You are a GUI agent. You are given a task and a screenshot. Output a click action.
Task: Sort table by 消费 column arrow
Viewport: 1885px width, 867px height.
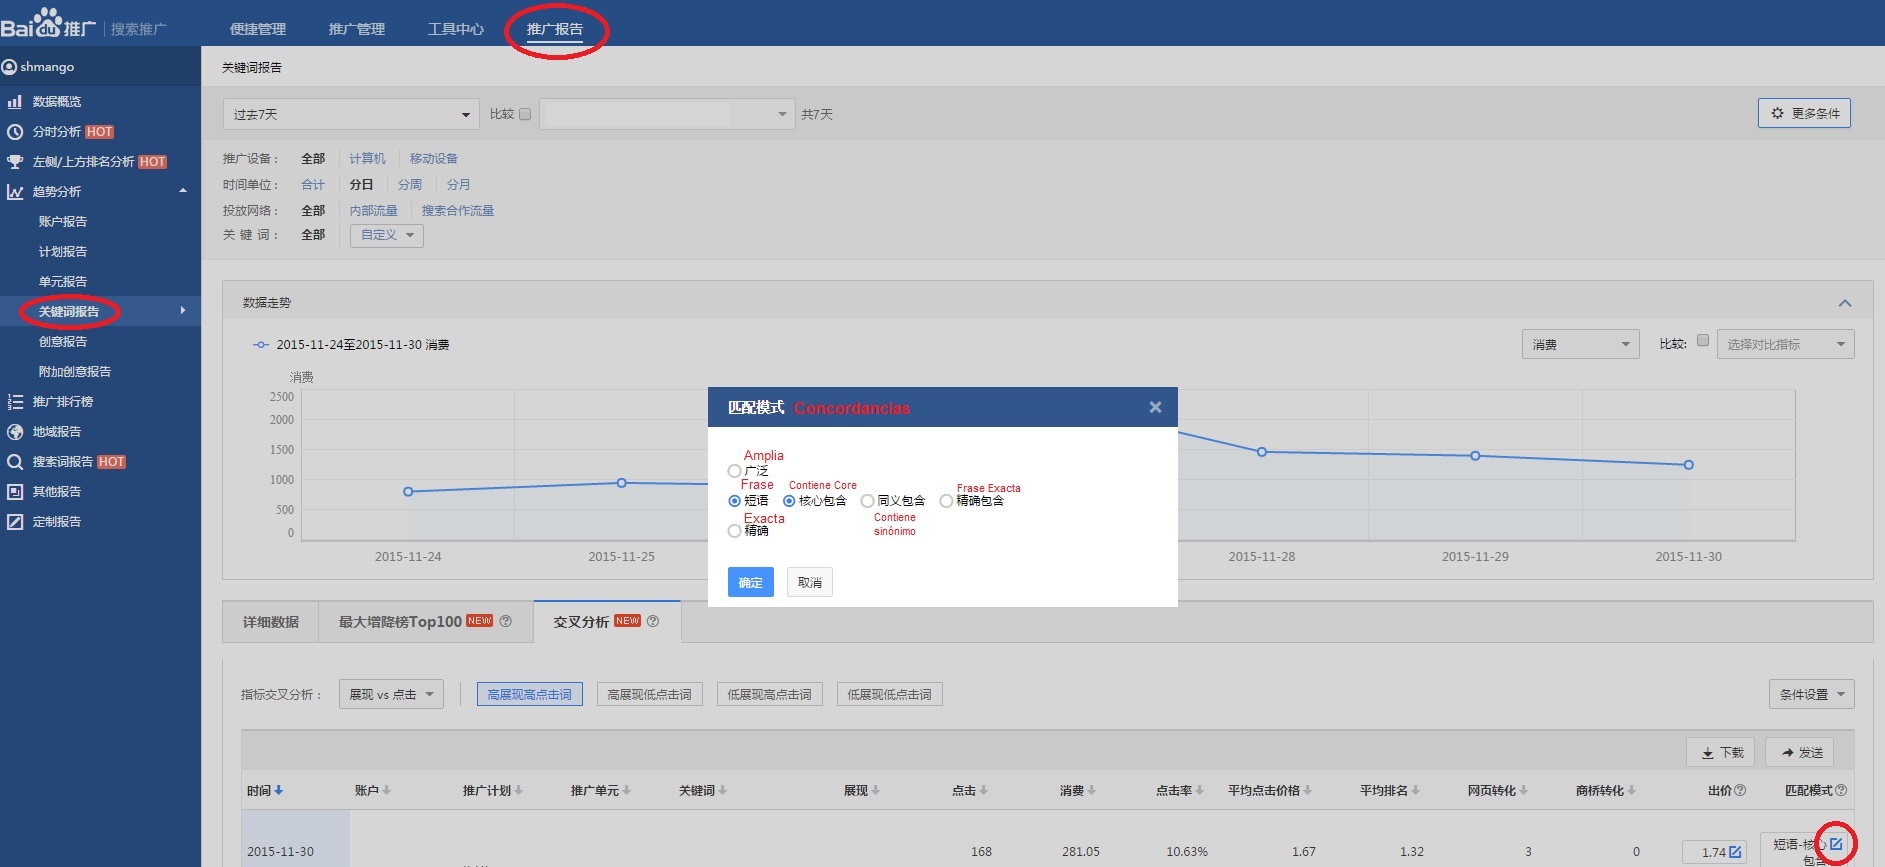pos(1092,790)
